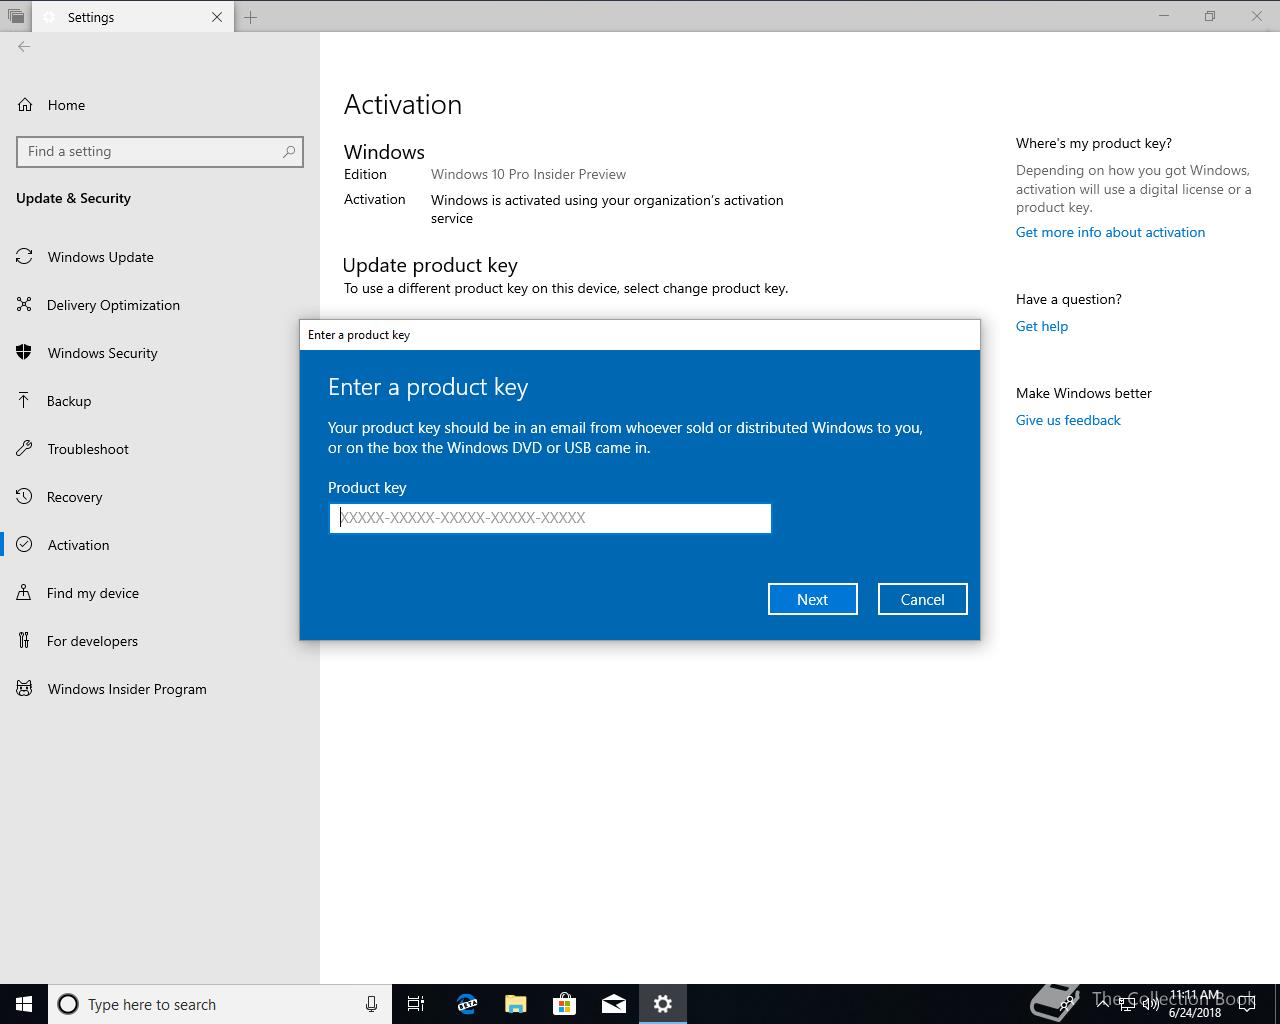Cancel the Enter a product key dialog
Viewport: 1280px width, 1024px height.
coord(922,599)
